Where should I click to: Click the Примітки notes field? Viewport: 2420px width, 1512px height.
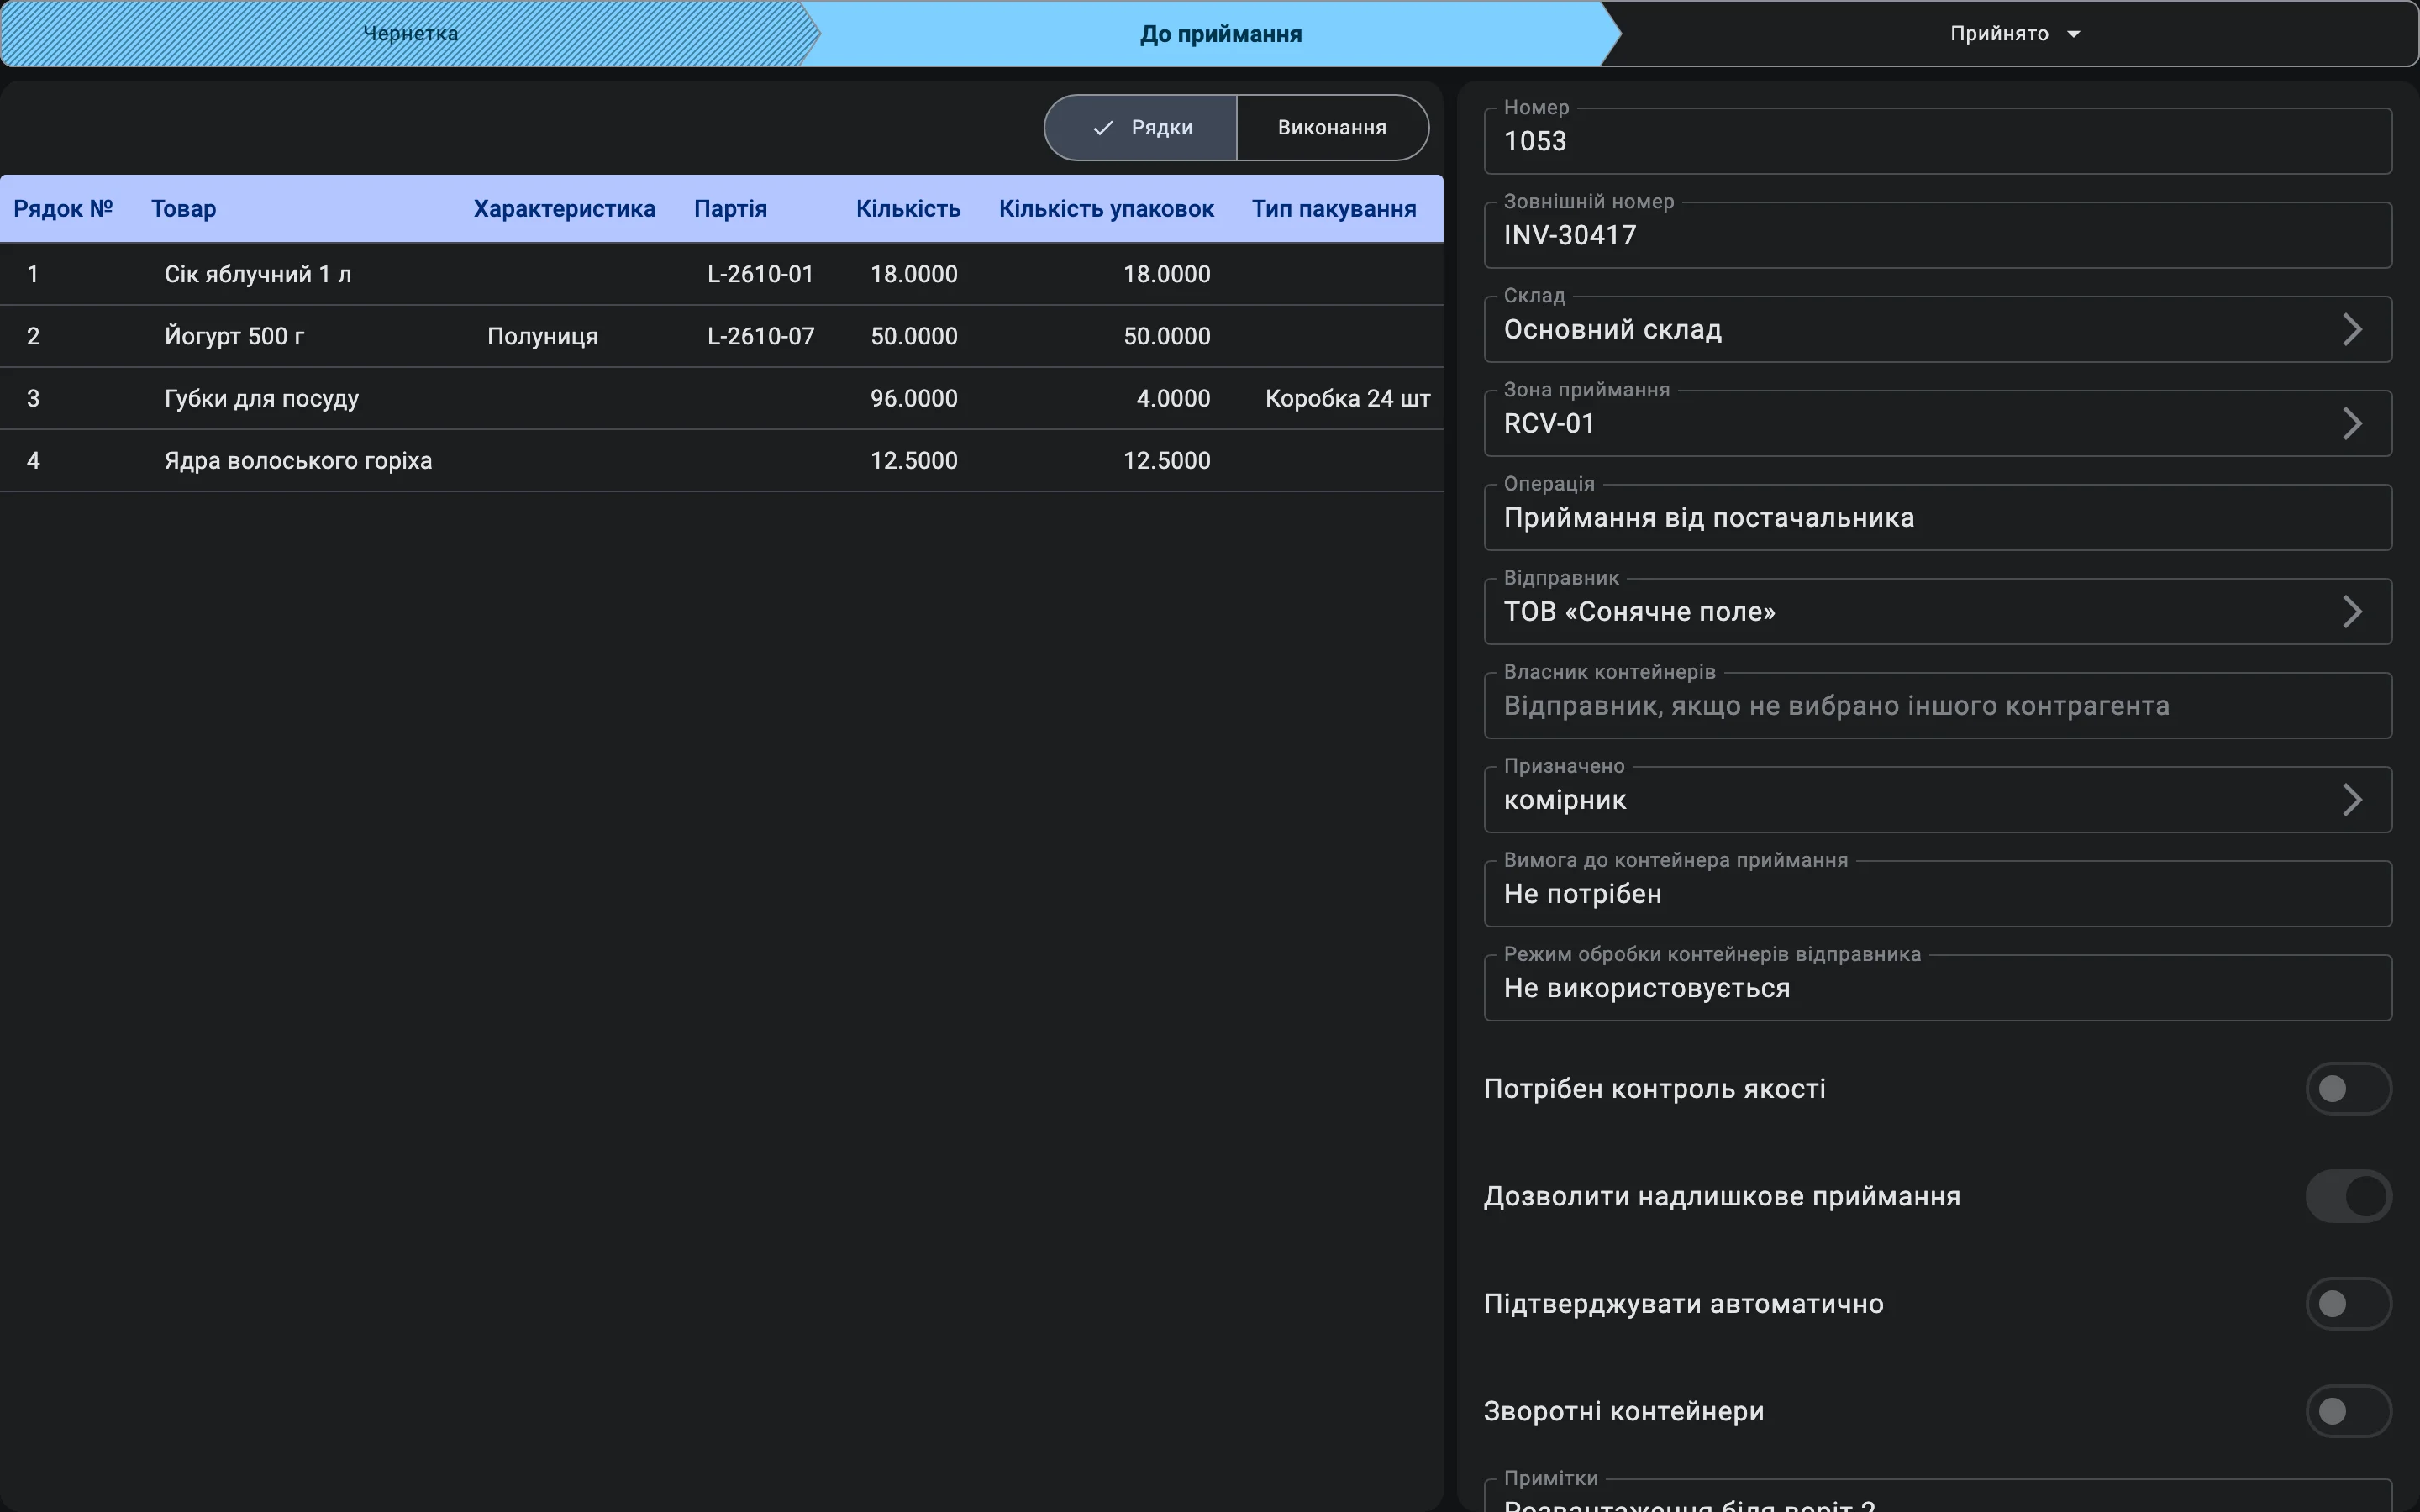coord(1937,1496)
